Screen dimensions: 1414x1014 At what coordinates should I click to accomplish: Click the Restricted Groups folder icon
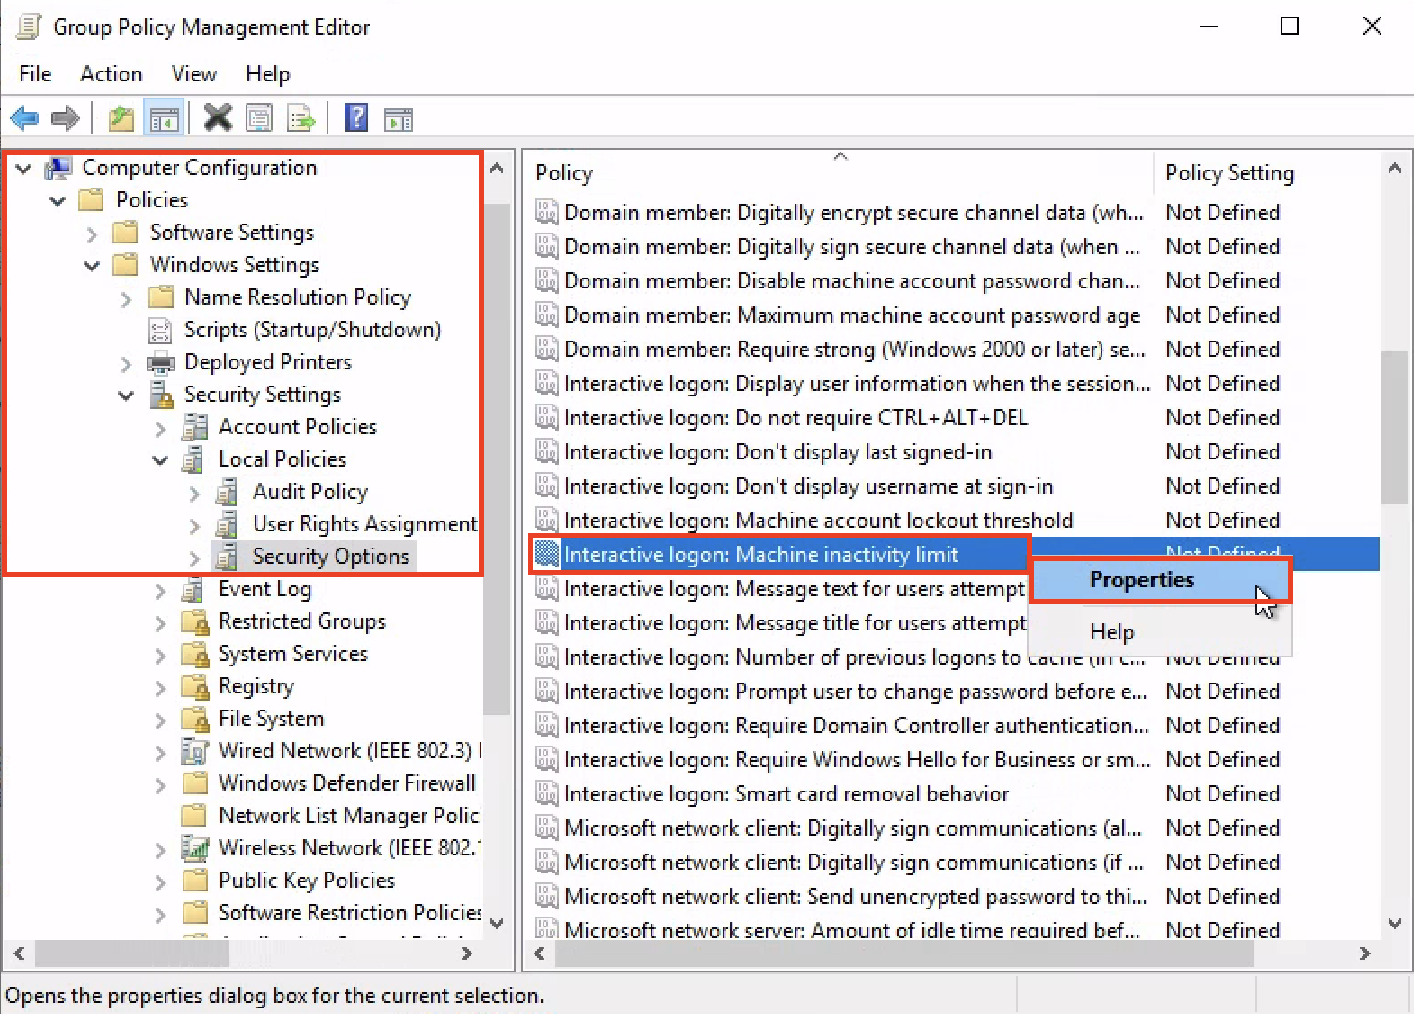[x=194, y=622]
